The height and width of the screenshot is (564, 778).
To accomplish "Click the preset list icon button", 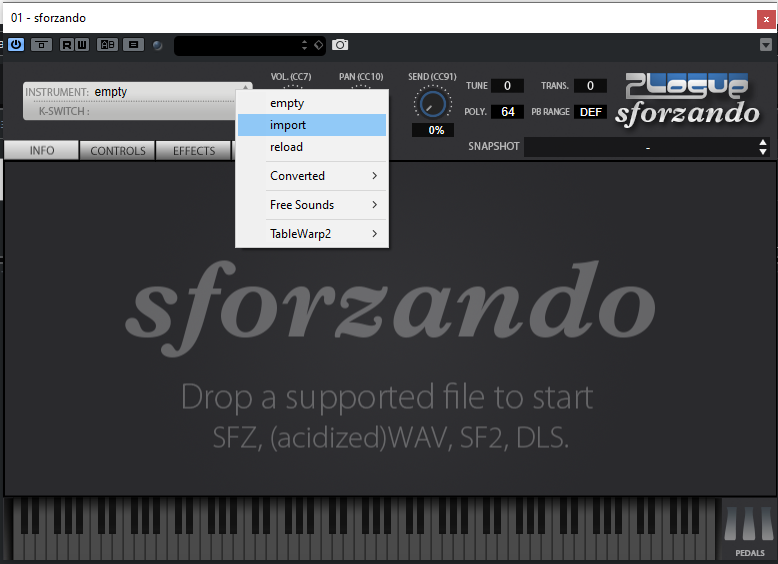I will (133, 45).
